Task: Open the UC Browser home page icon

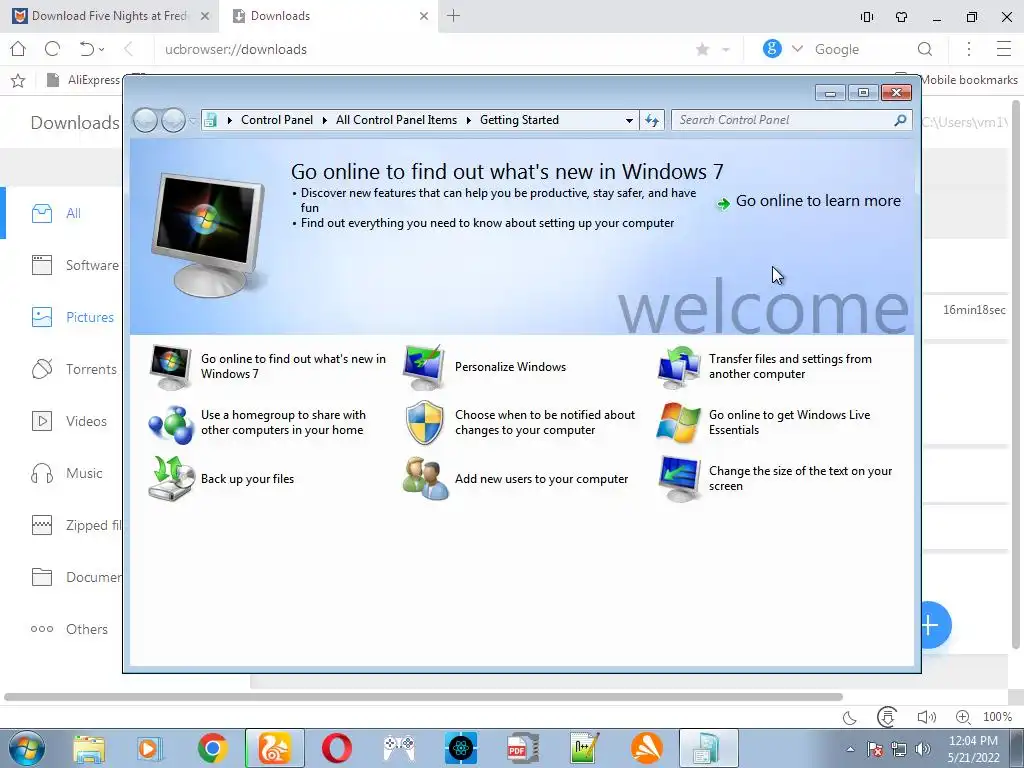Action: tap(18, 49)
